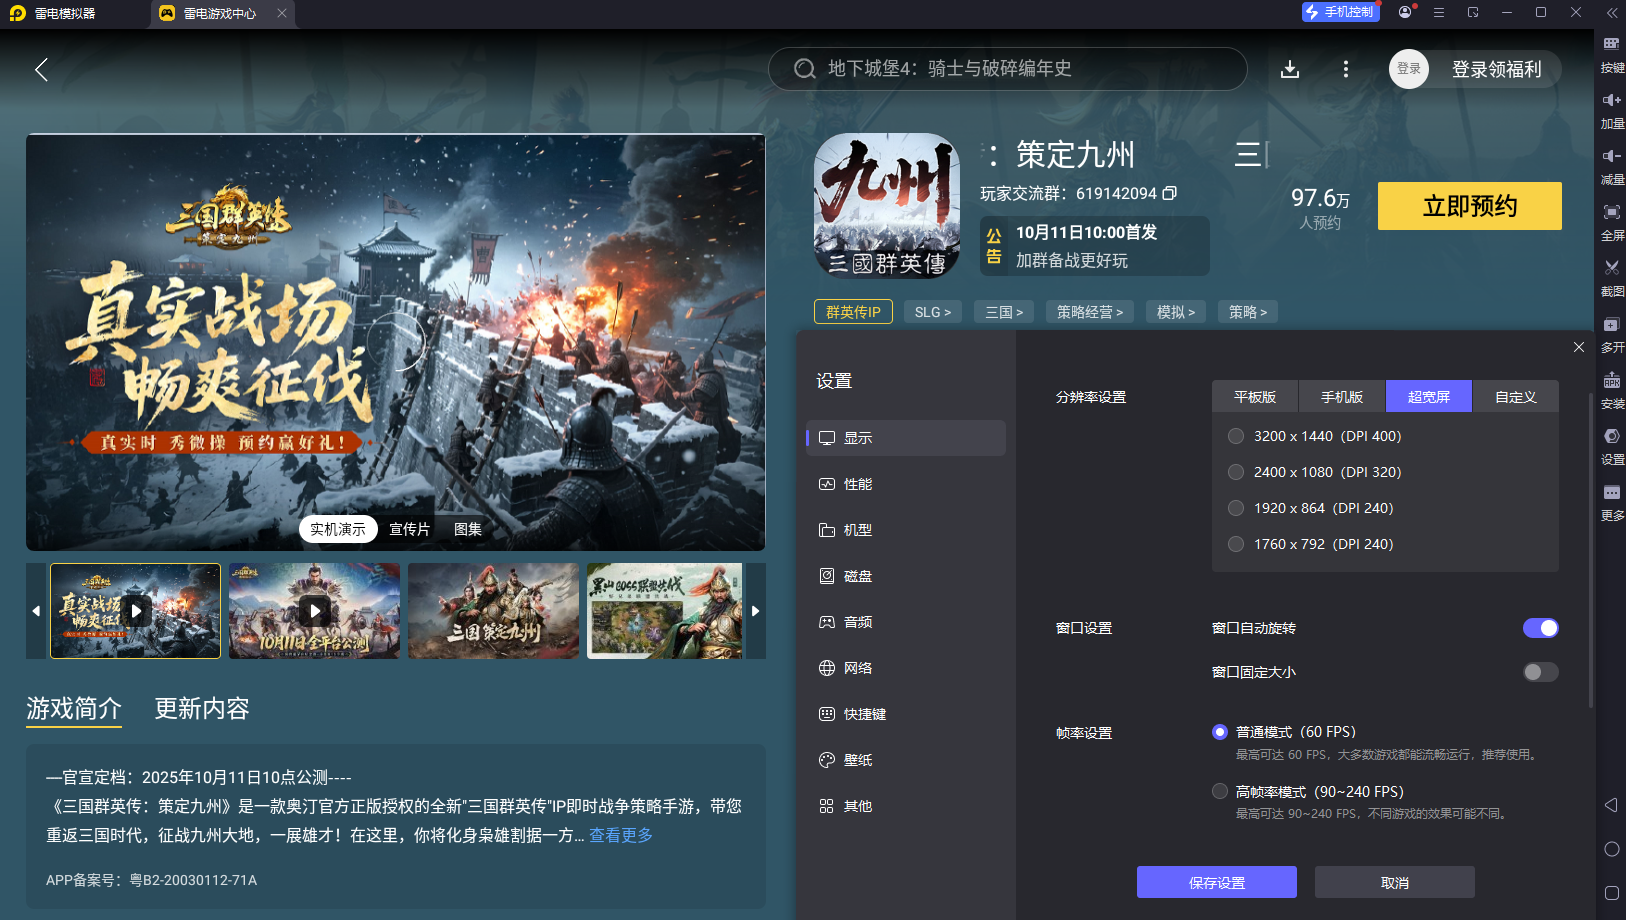Click the download icon beside search bar
The width and height of the screenshot is (1626, 920).
[x=1290, y=69]
